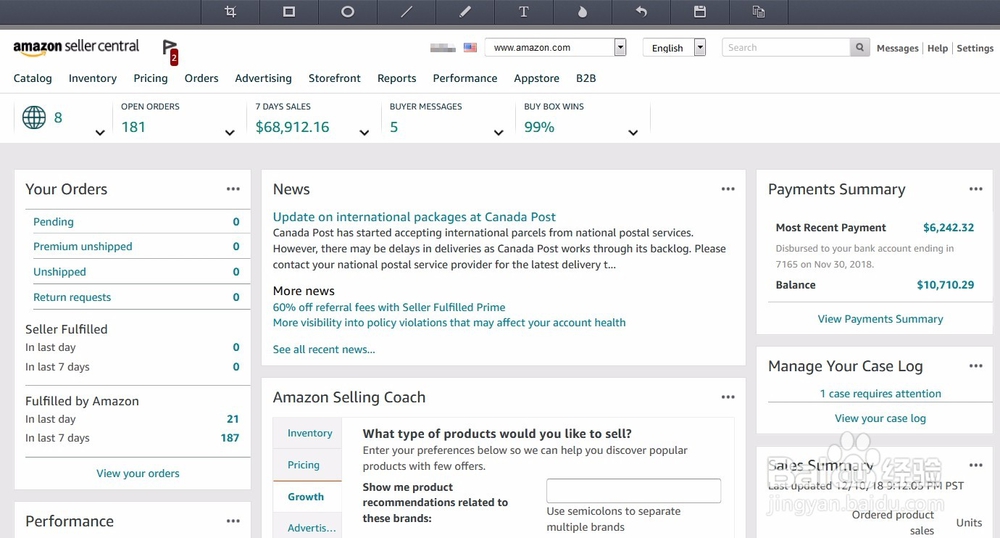Select the crop tool in annotation toolbar
The width and height of the screenshot is (1000, 538).
tap(230, 12)
